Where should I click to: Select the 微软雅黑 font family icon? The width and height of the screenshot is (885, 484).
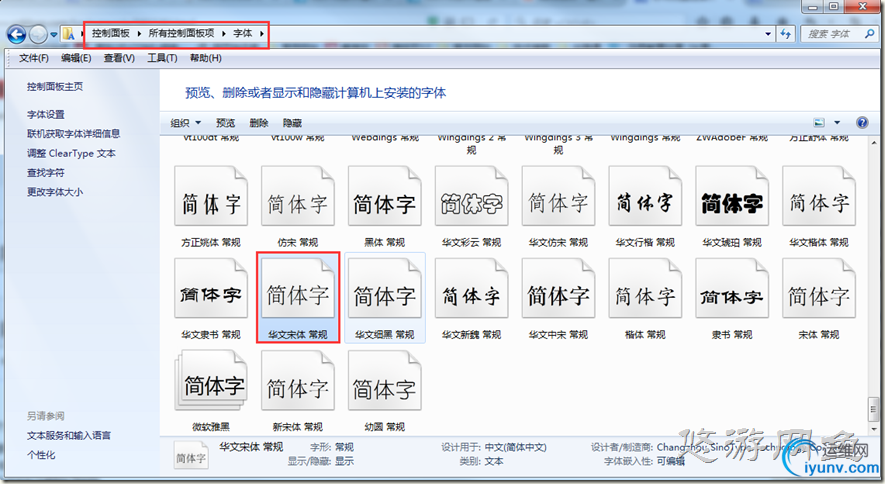pos(211,381)
